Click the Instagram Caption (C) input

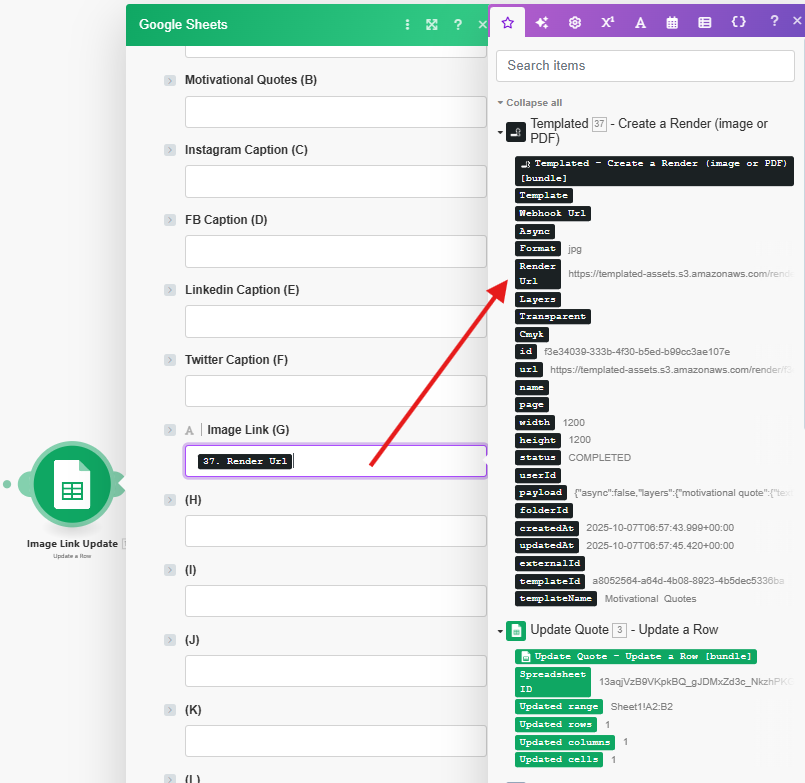point(336,181)
